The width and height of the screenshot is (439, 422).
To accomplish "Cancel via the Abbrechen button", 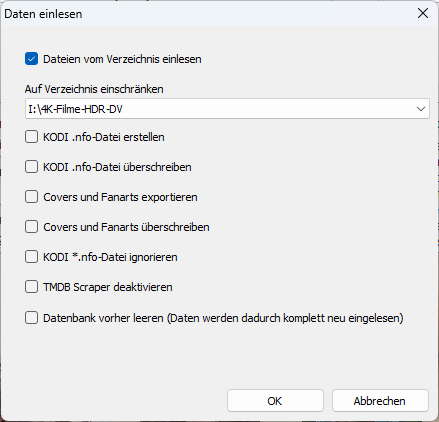I will (x=380, y=401).
